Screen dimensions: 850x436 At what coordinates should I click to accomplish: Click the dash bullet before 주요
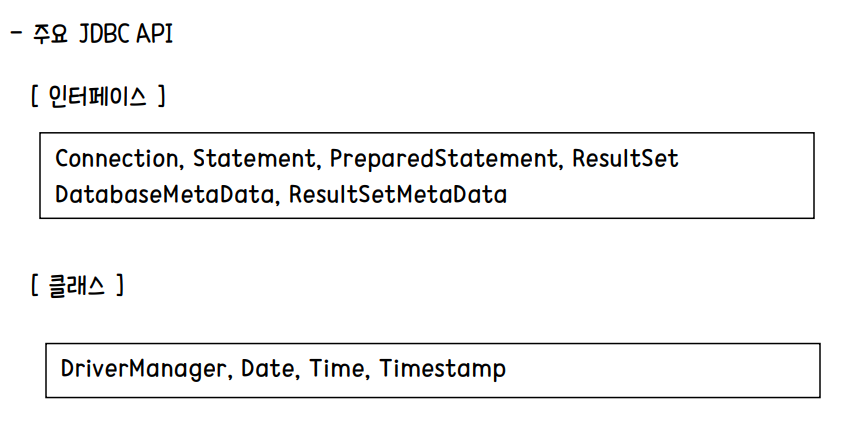[x=17, y=34]
